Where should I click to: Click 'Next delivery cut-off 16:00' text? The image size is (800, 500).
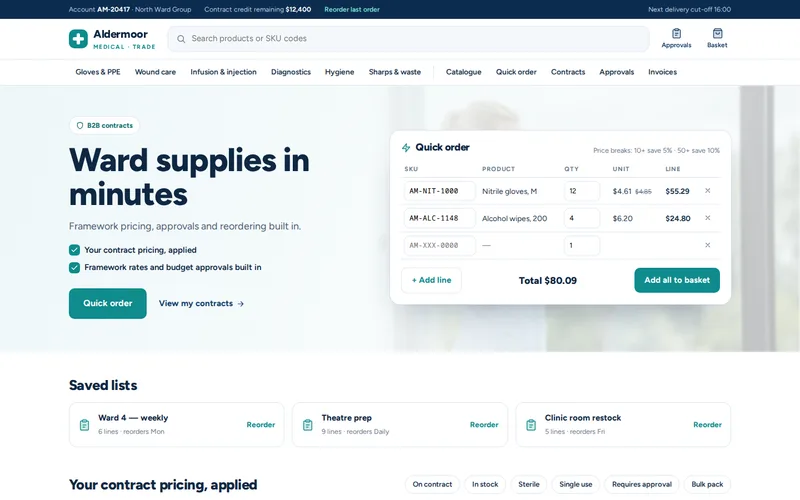(x=689, y=9)
